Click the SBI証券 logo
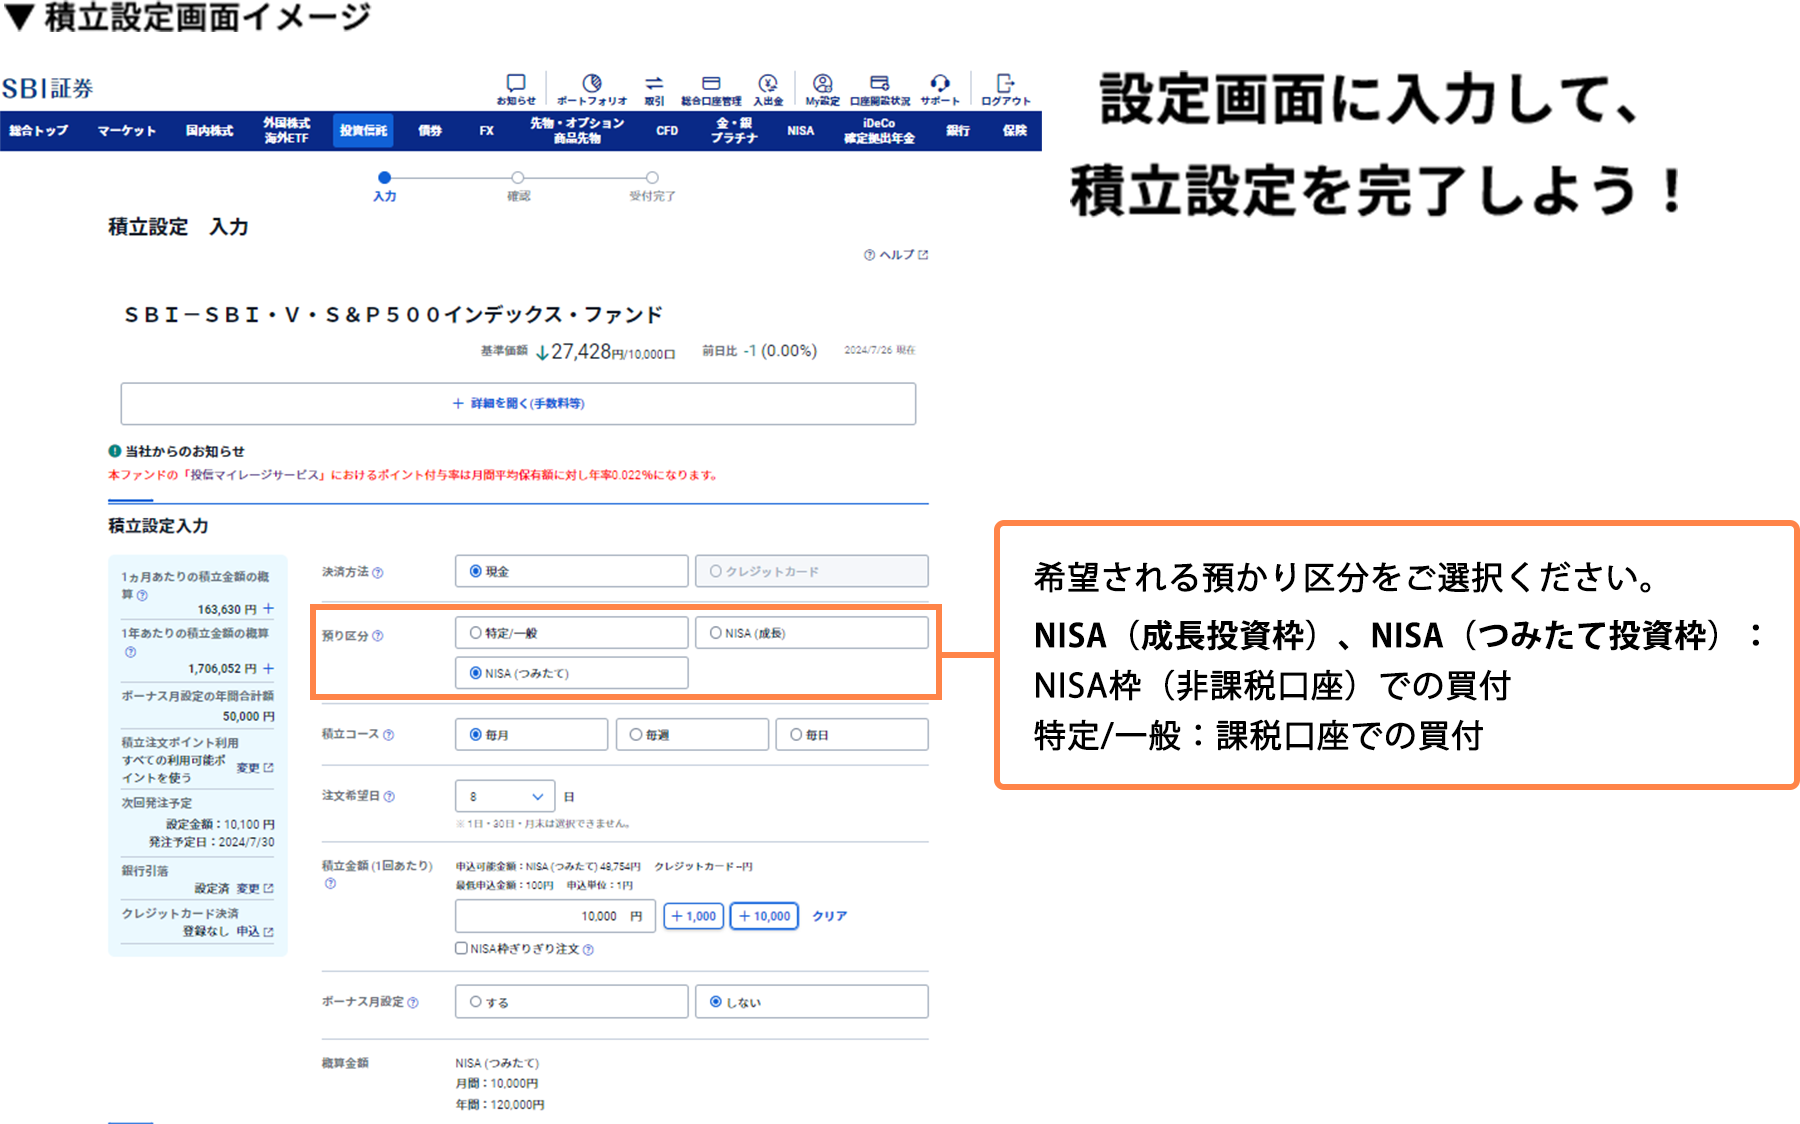This screenshot has width=1800, height=1124. (x=47, y=88)
